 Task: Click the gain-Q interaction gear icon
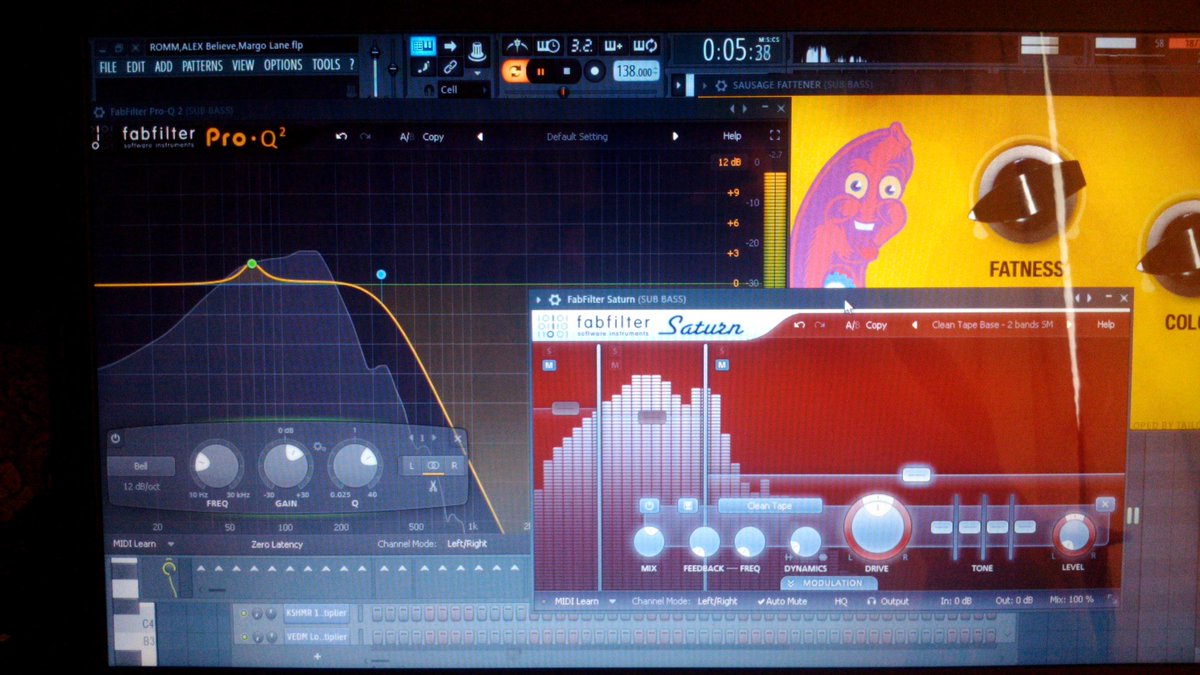click(x=319, y=446)
